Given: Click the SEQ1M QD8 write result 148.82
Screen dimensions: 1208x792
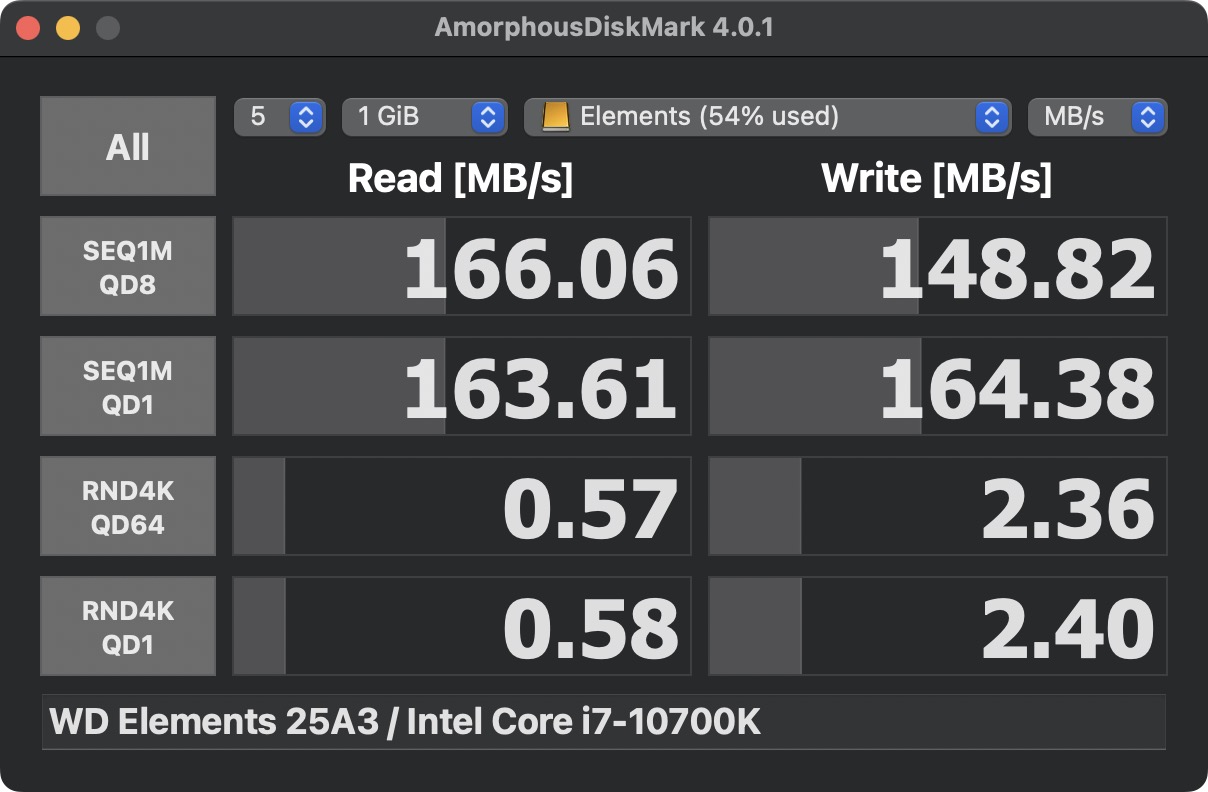Looking at the screenshot, I should point(938,266).
